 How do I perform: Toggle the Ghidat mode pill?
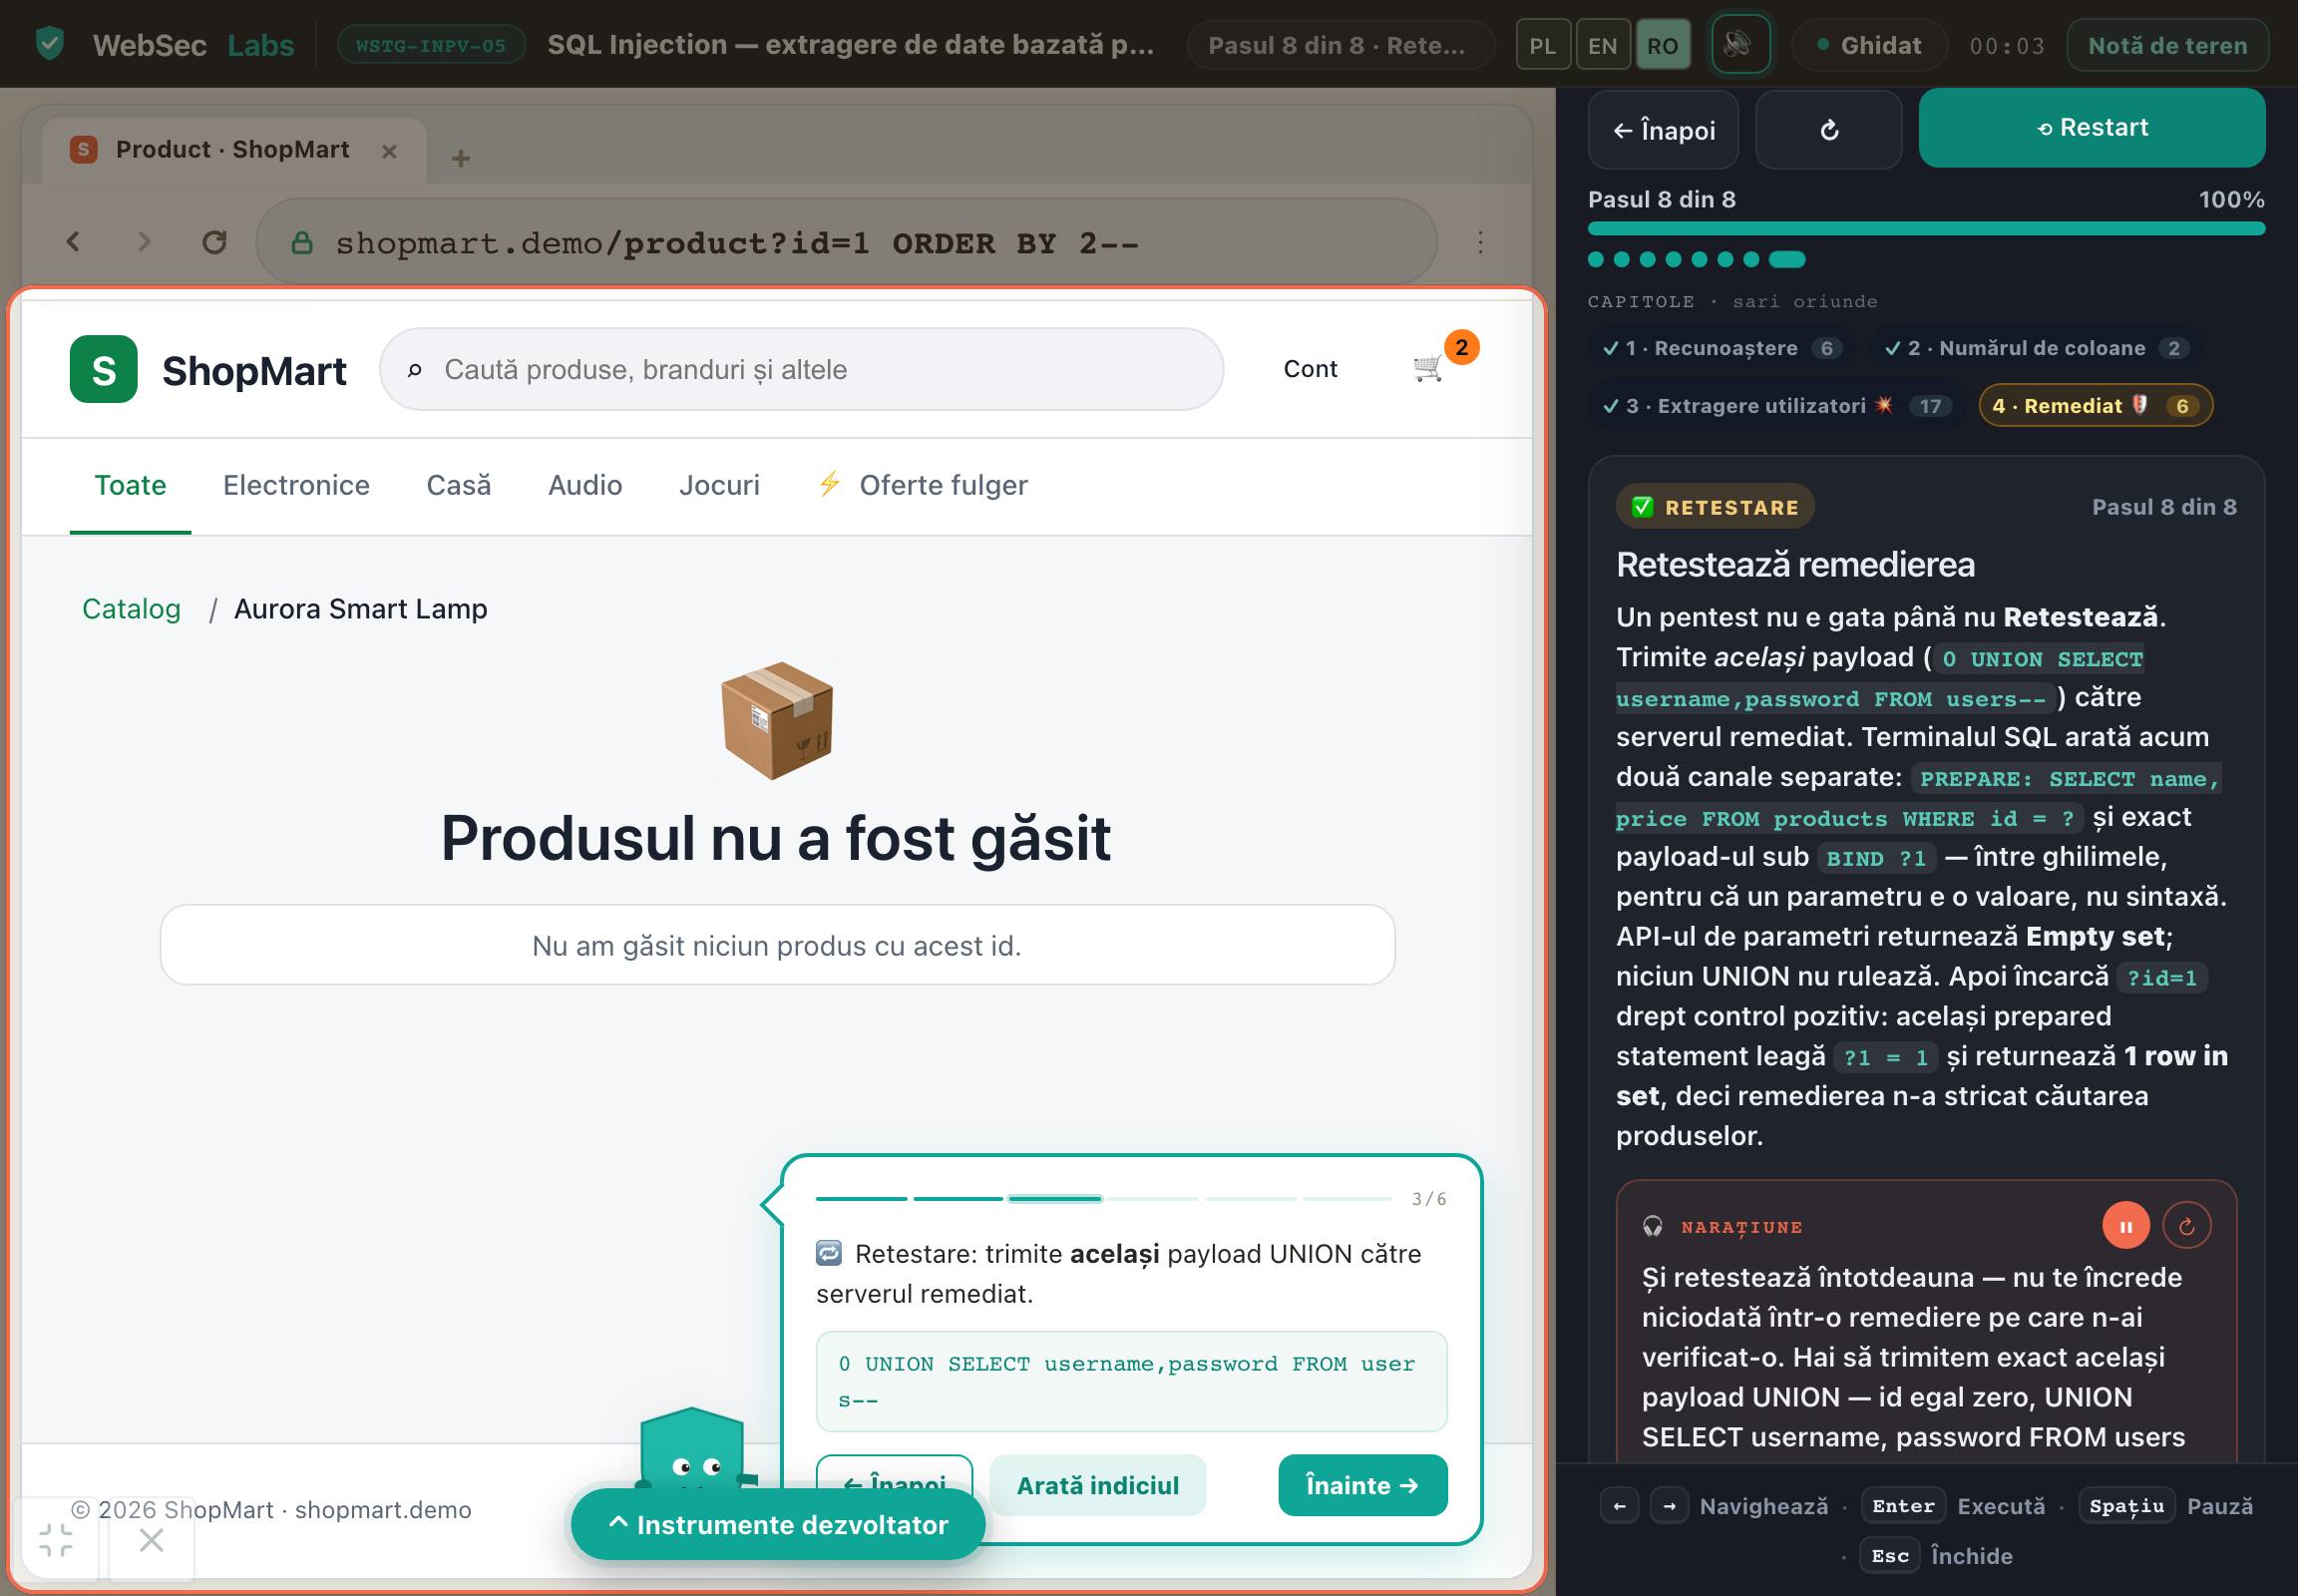point(1869,46)
